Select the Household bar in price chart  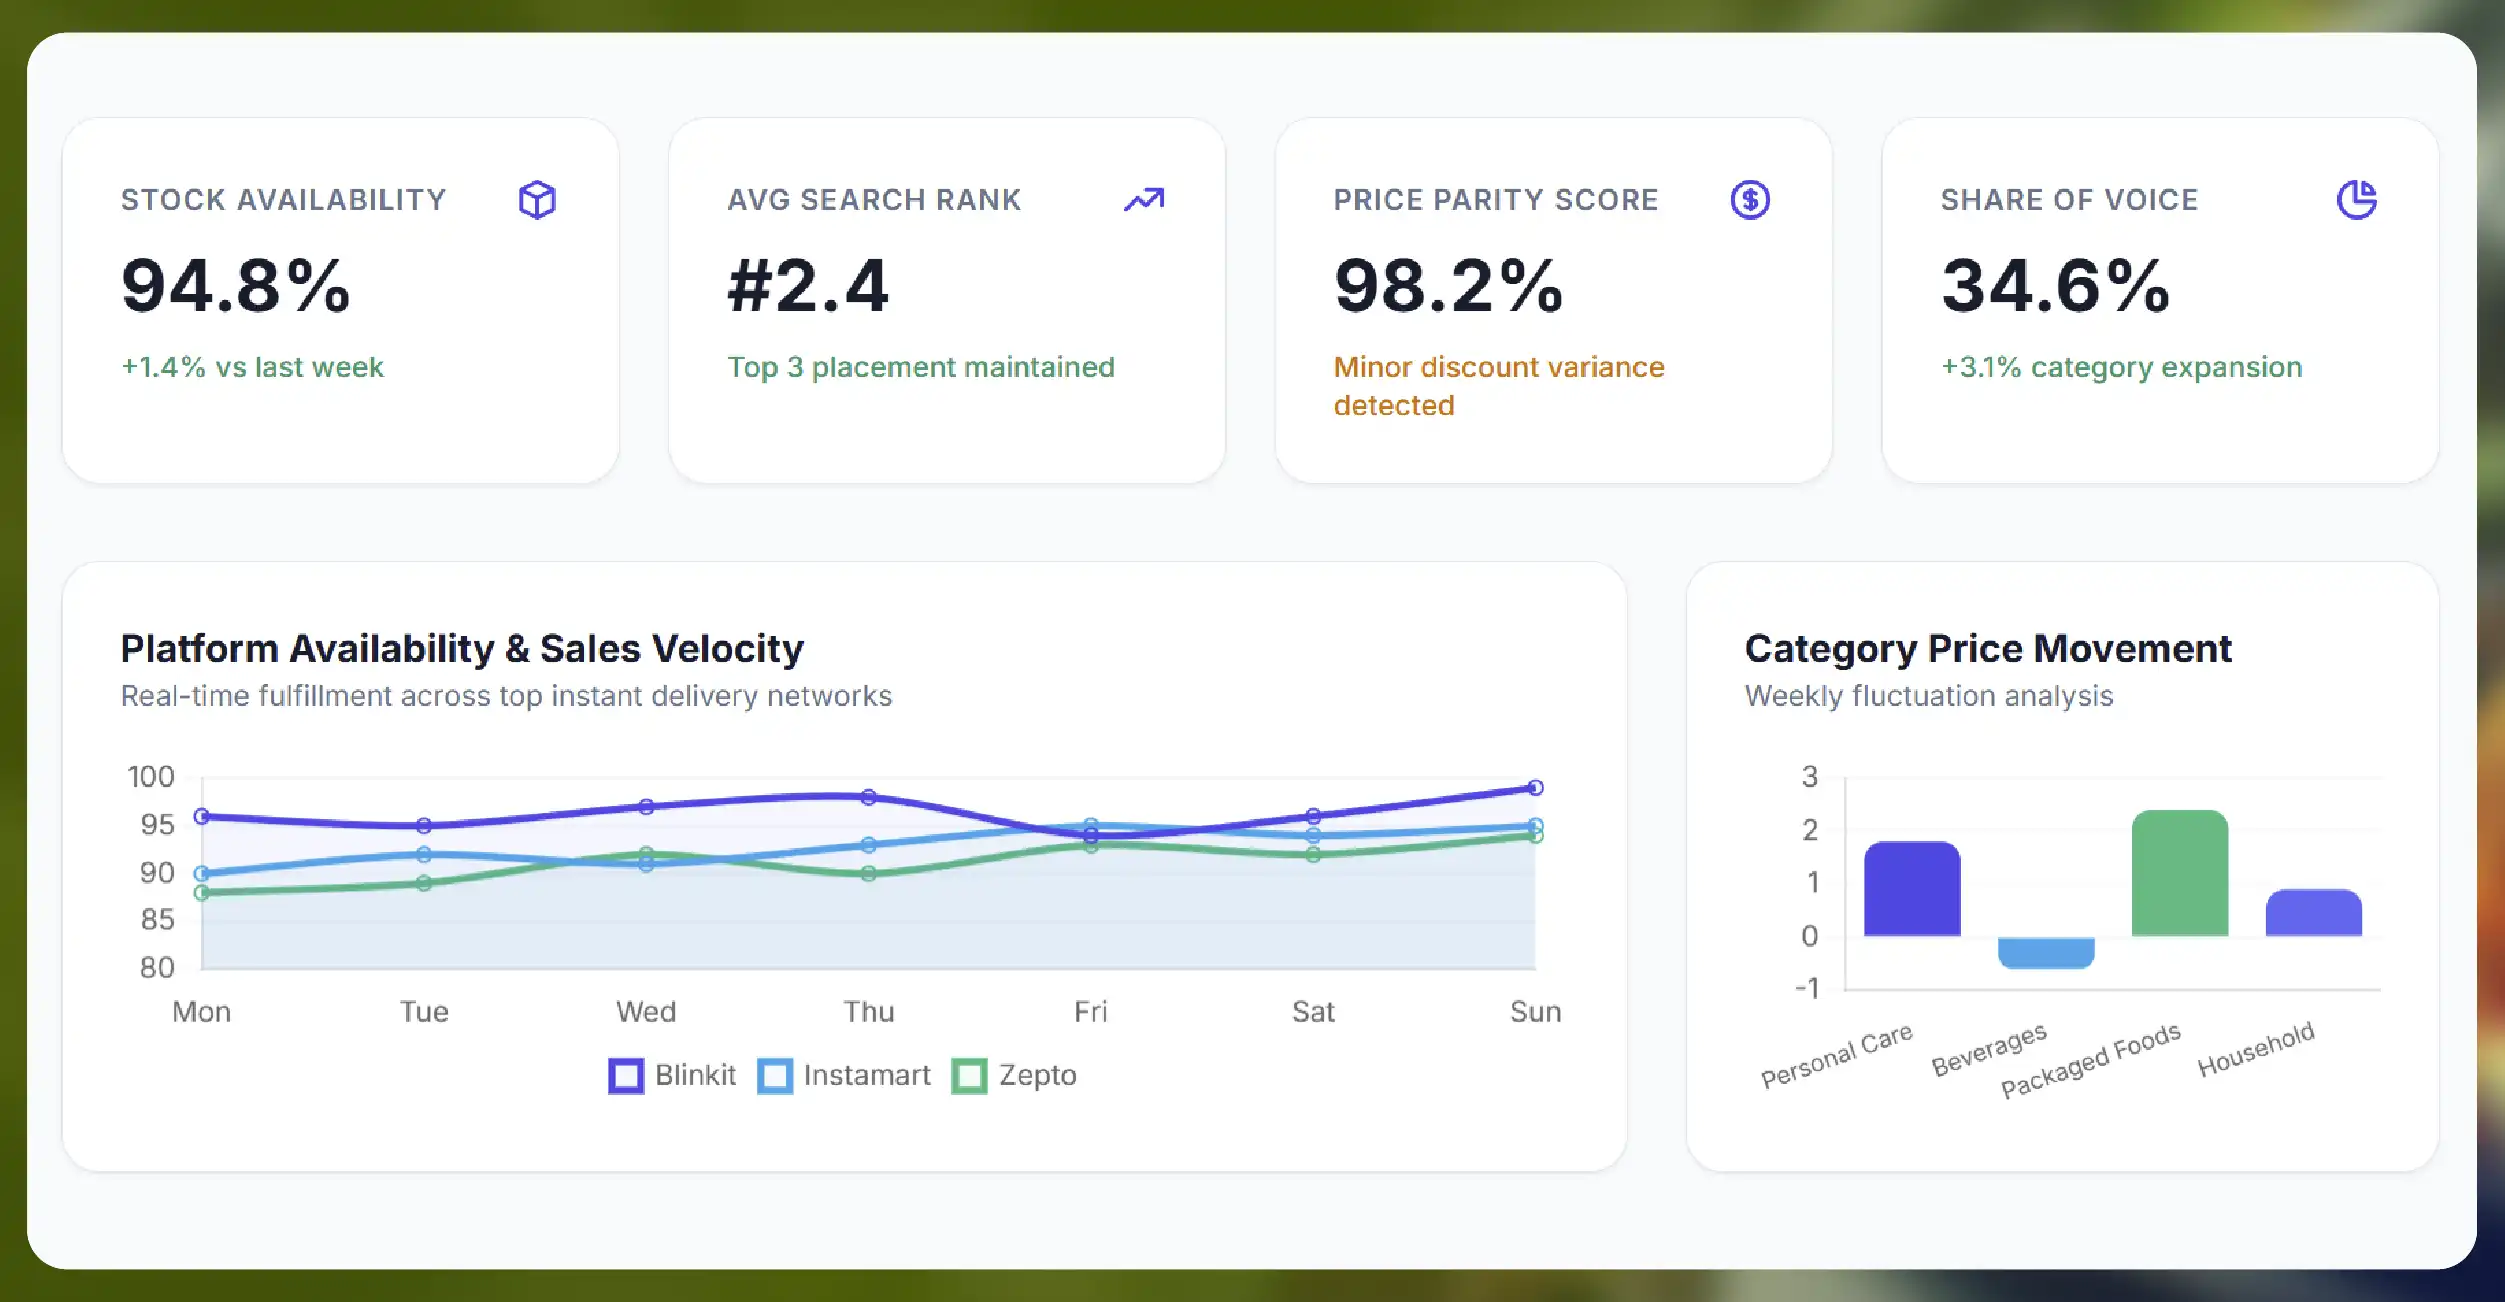point(2314,913)
